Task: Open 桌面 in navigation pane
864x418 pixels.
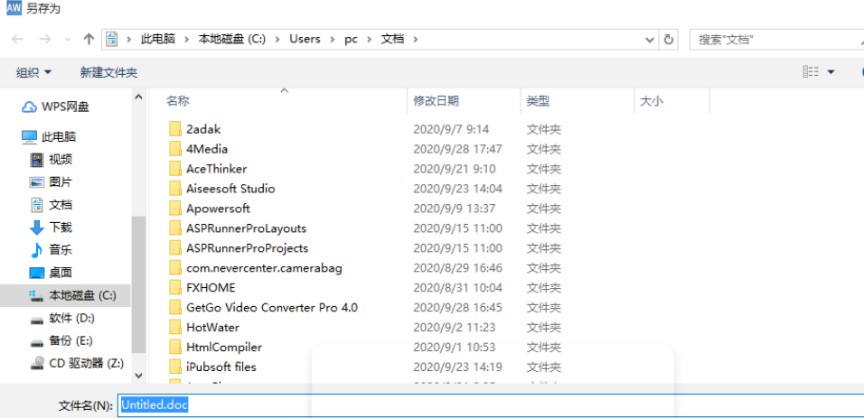Action: coord(51,273)
